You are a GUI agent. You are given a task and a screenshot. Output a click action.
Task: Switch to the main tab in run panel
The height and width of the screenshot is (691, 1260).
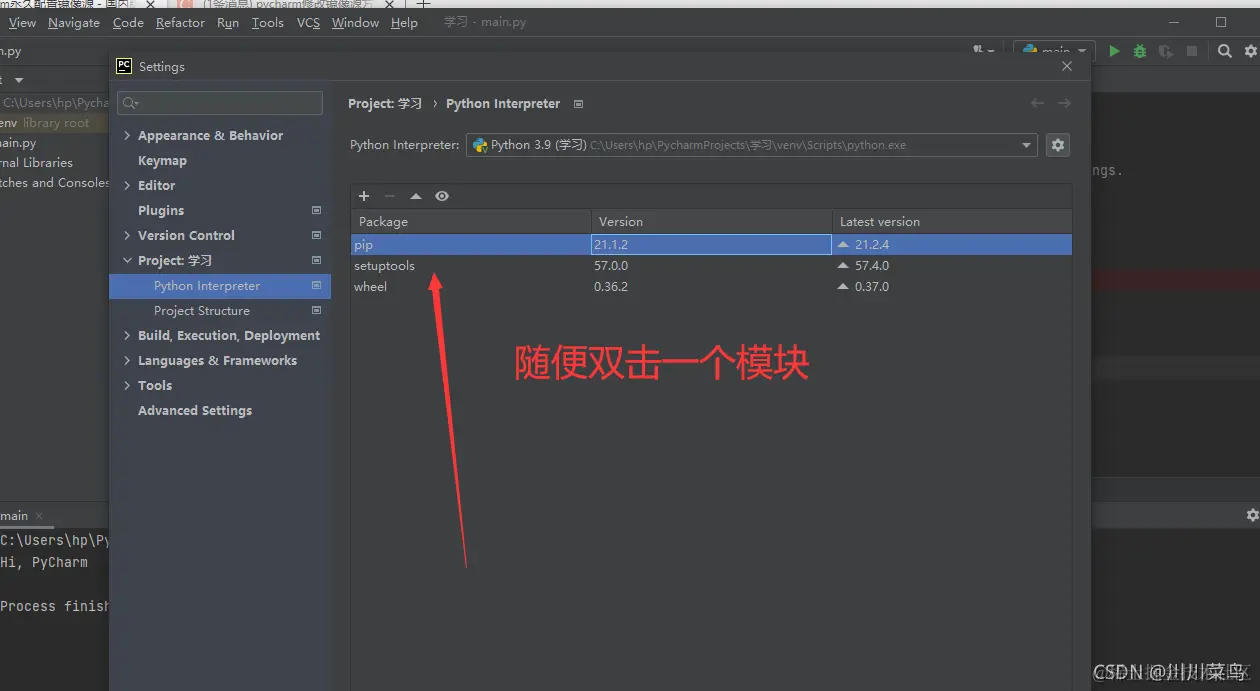point(14,516)
